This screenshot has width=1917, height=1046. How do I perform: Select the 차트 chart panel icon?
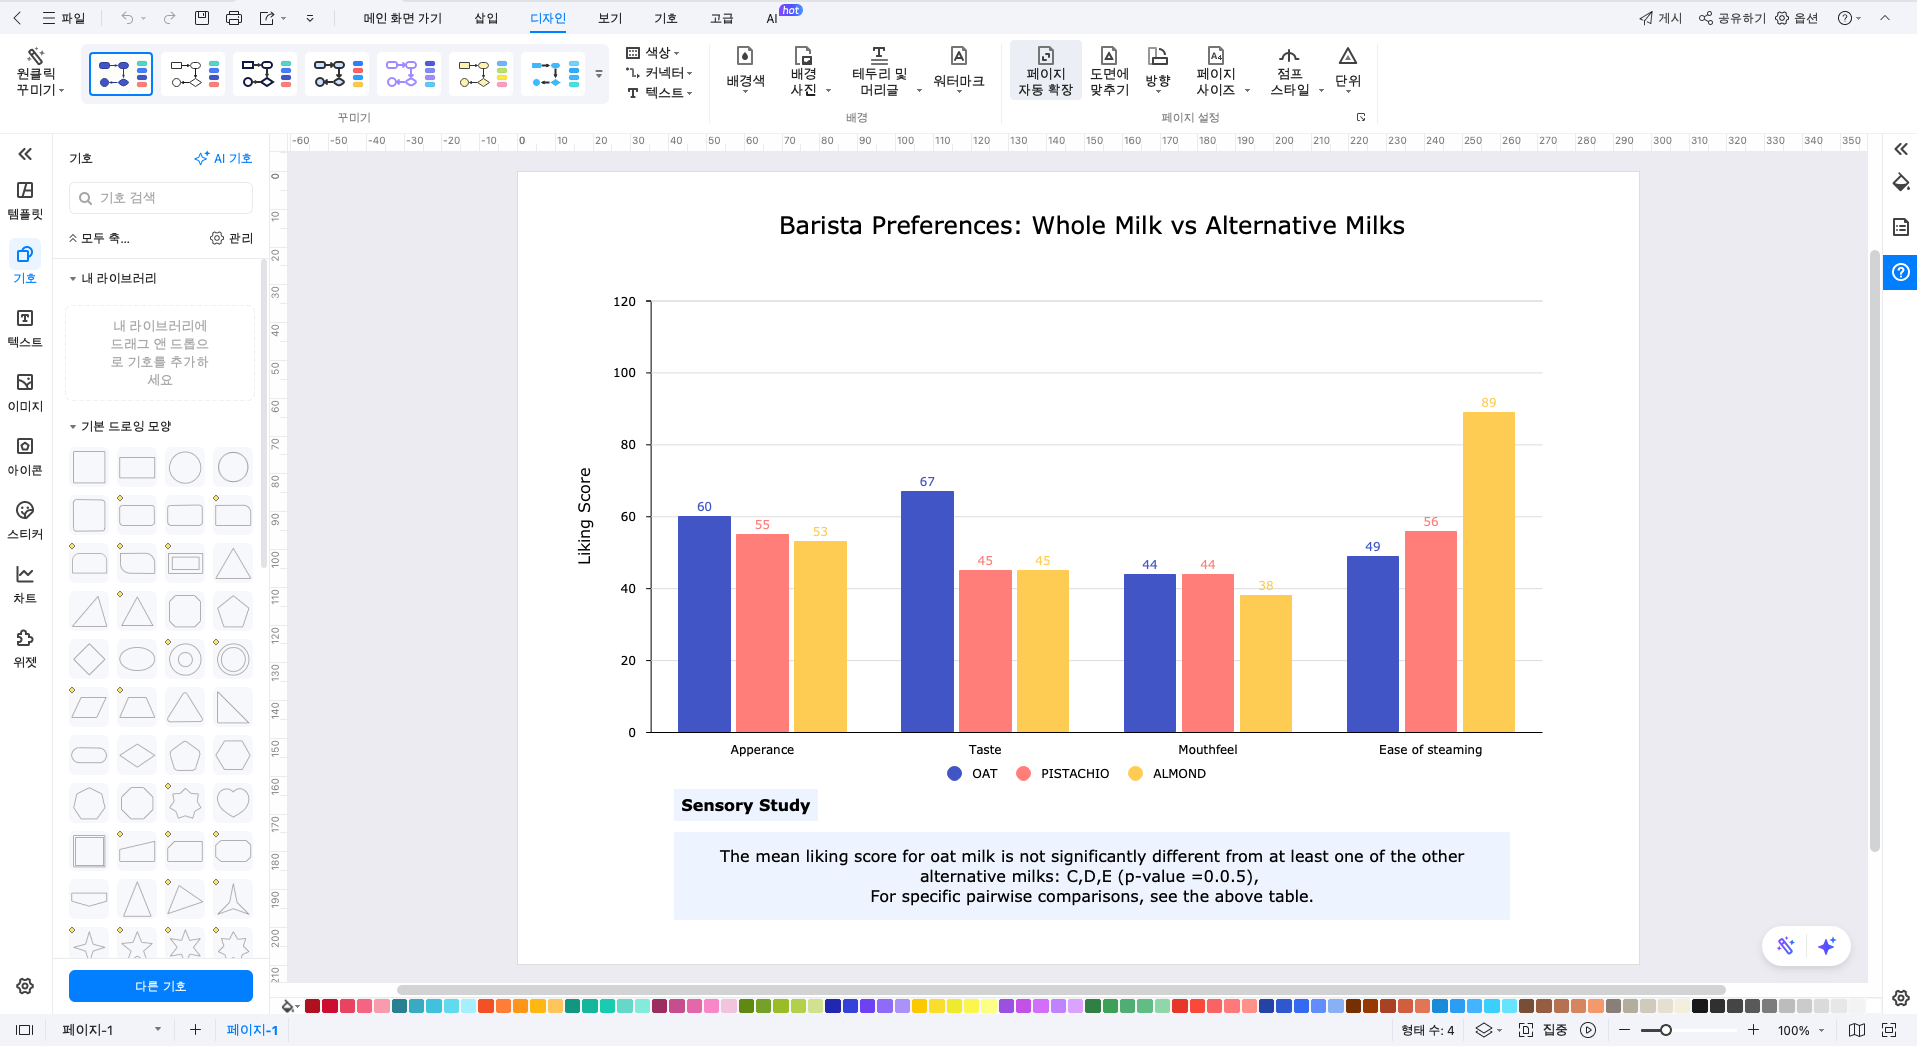point(25,584)
